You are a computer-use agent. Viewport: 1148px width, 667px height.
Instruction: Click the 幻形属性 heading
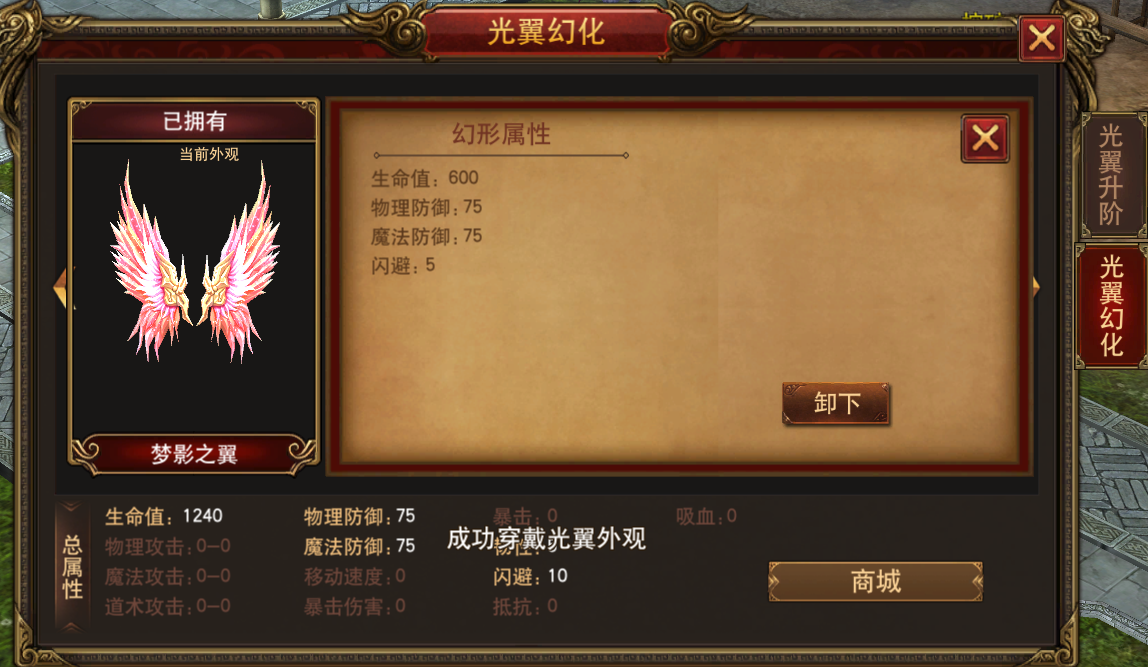coord(501,134)
